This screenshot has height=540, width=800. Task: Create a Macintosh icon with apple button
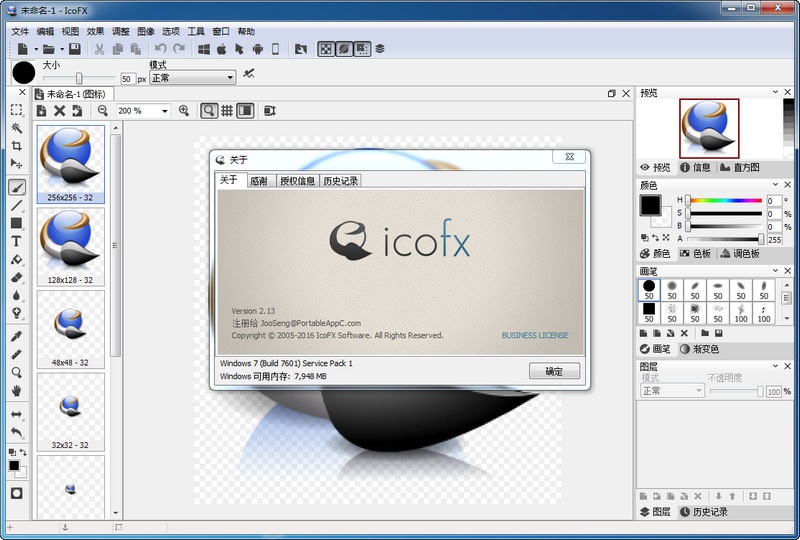[x=221, y=49]
